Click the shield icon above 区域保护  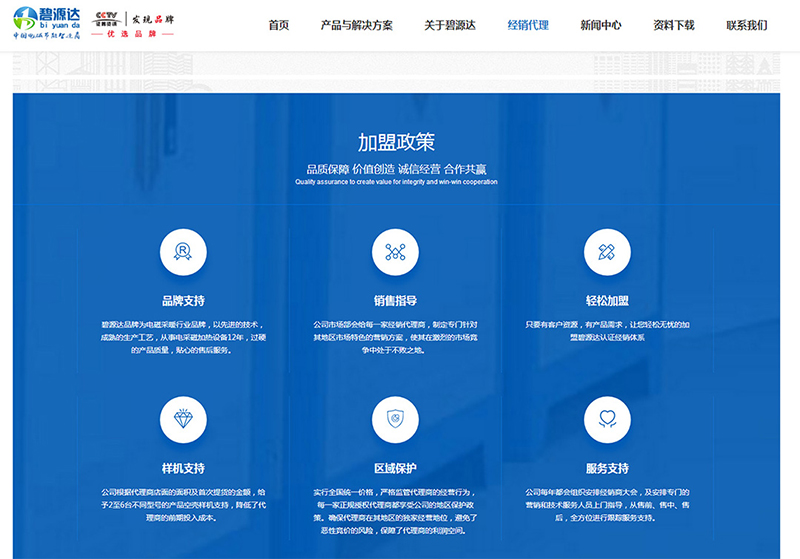click(x=395, y=419)
